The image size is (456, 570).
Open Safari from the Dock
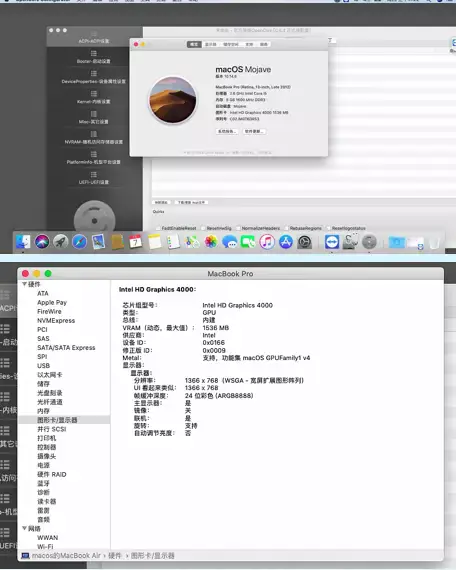tap(79, 242)
